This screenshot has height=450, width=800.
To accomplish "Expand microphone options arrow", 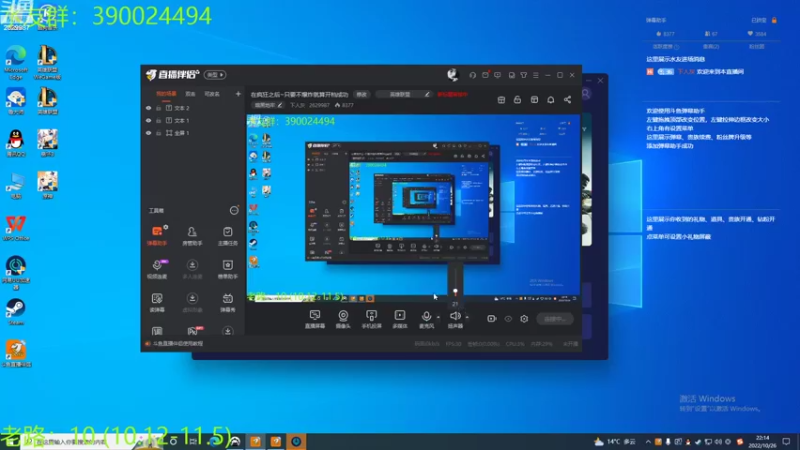I will (438, 317).
